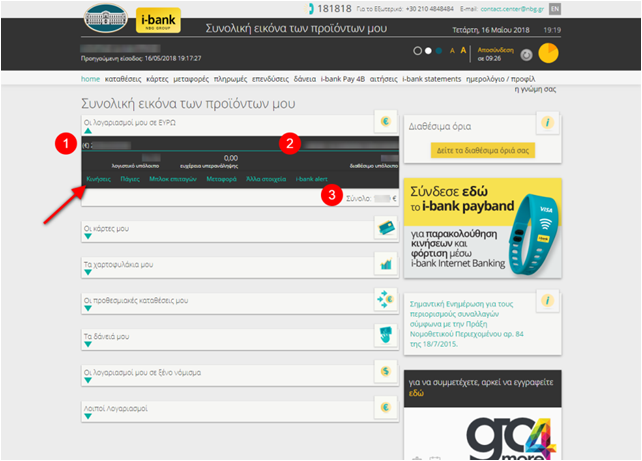Click the term deposits arrows icon
This screenshot has width=642, height=461.
point(386,299)
